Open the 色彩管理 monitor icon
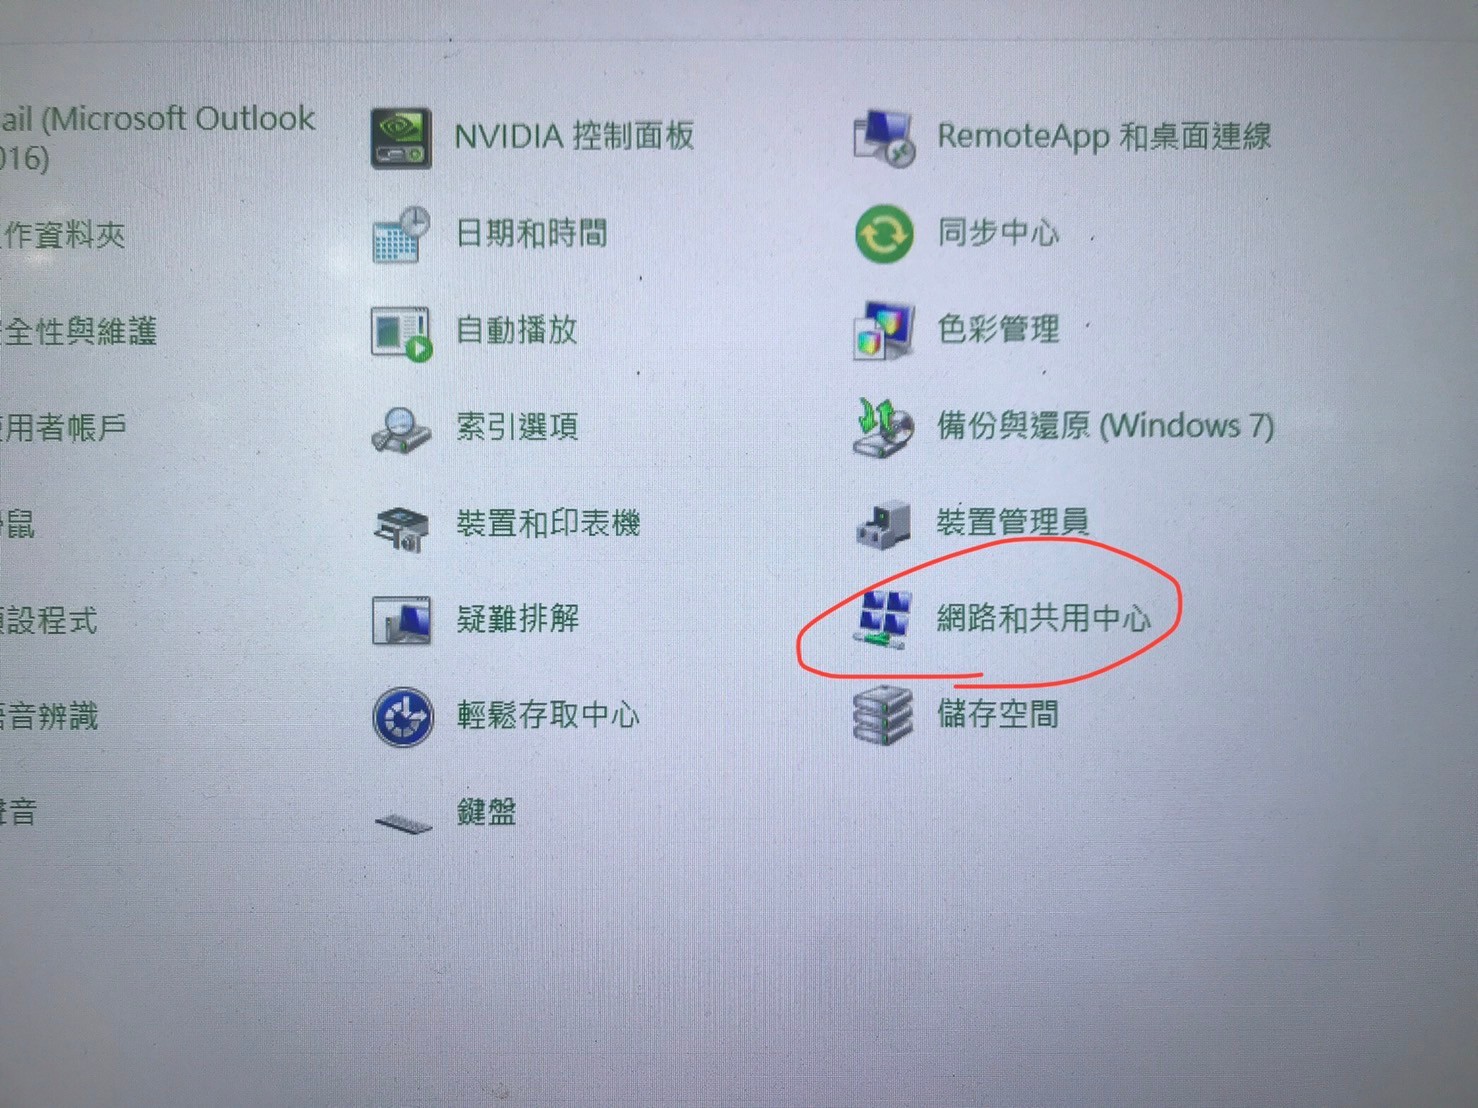This screenshot has width=1478, height=1108. click(x=884, y=330)
